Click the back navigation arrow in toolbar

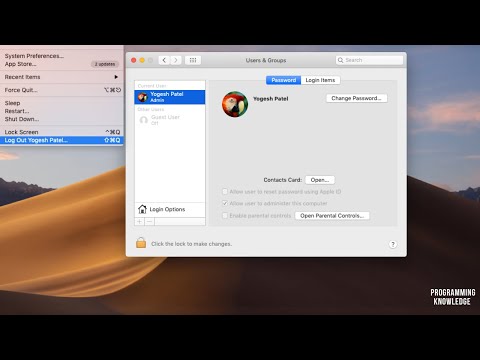(x=164, y=60)
